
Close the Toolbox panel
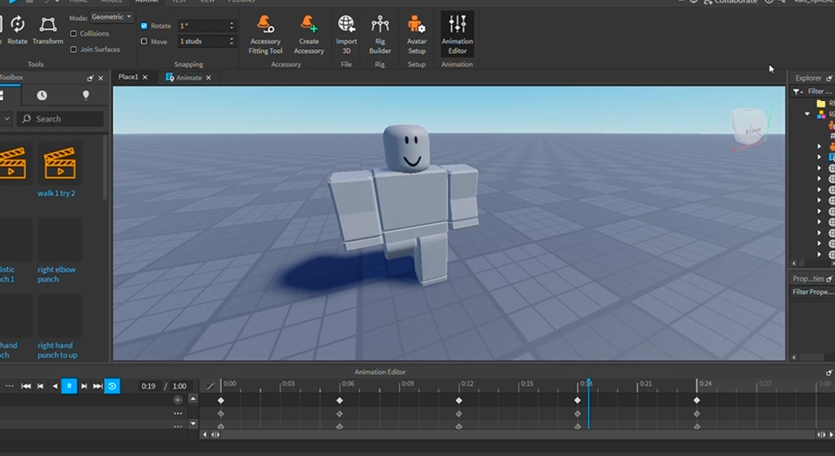[101, 78]
